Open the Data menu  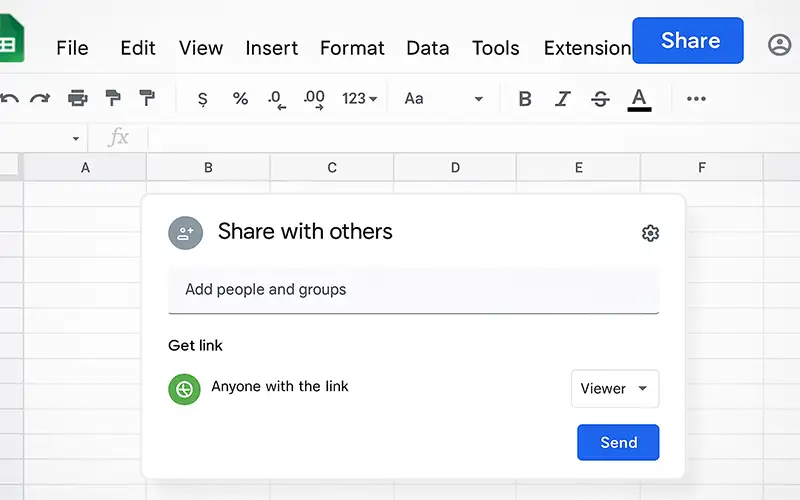pyautogui.click(x=427, y=48)
